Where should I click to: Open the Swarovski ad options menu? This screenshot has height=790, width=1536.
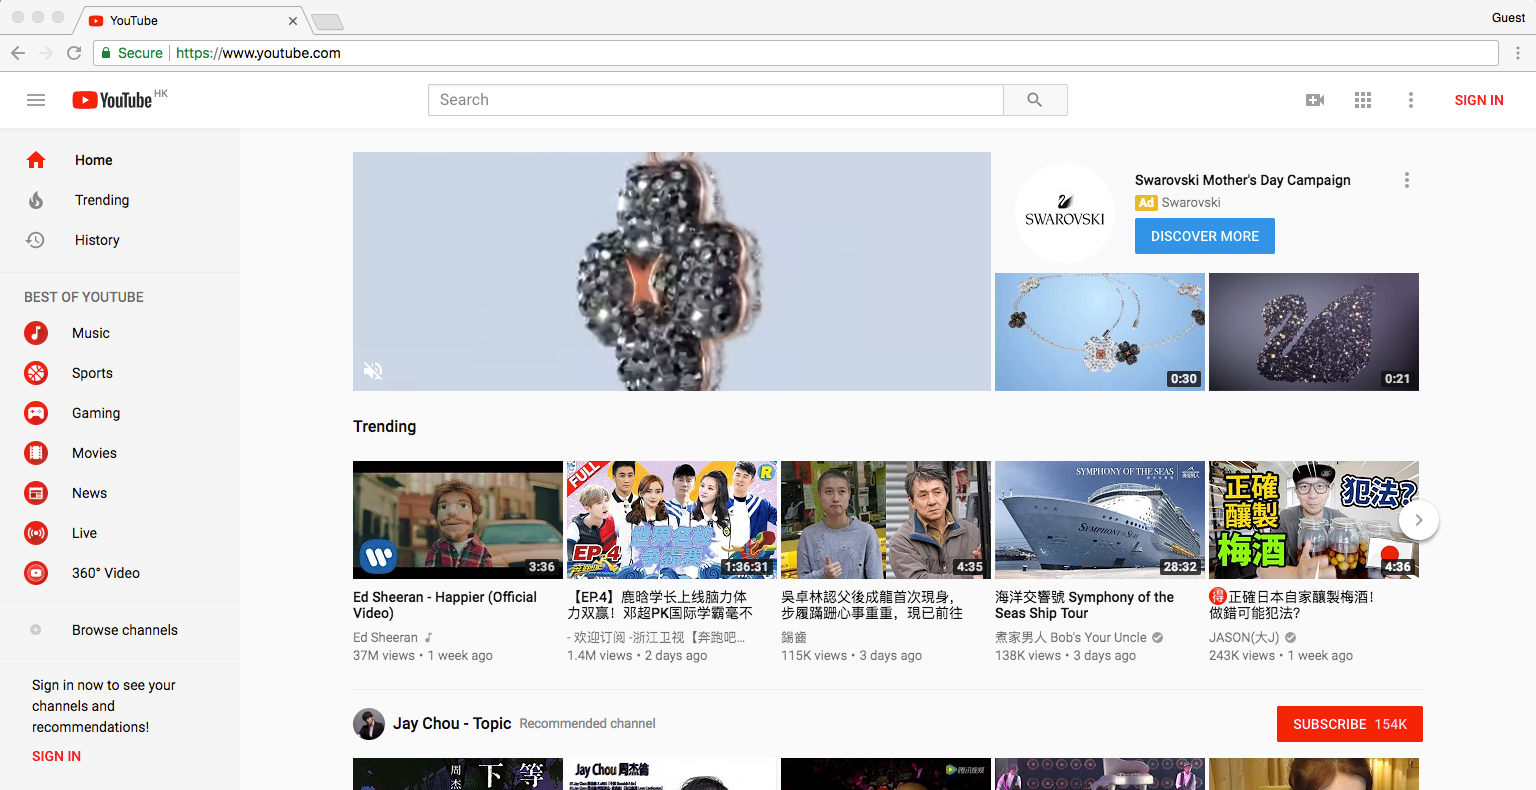click(x=1407, y=180)
